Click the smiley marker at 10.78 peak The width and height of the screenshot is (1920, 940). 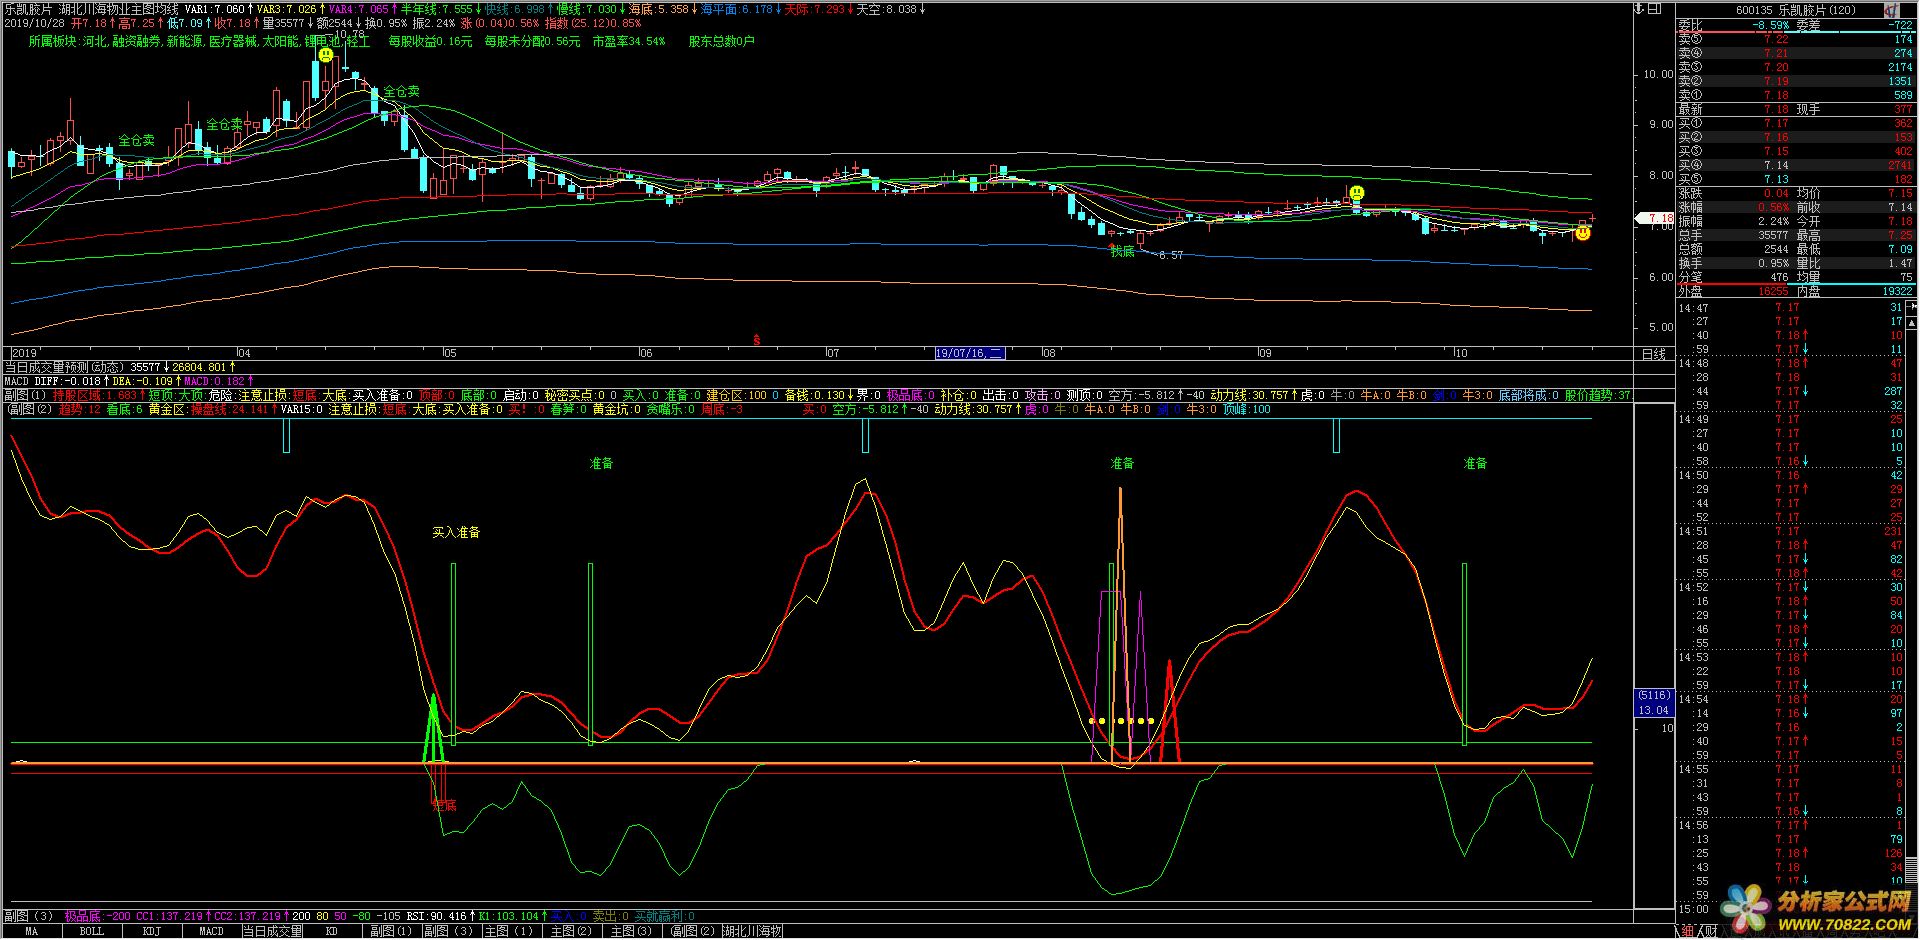pos(326,55)
